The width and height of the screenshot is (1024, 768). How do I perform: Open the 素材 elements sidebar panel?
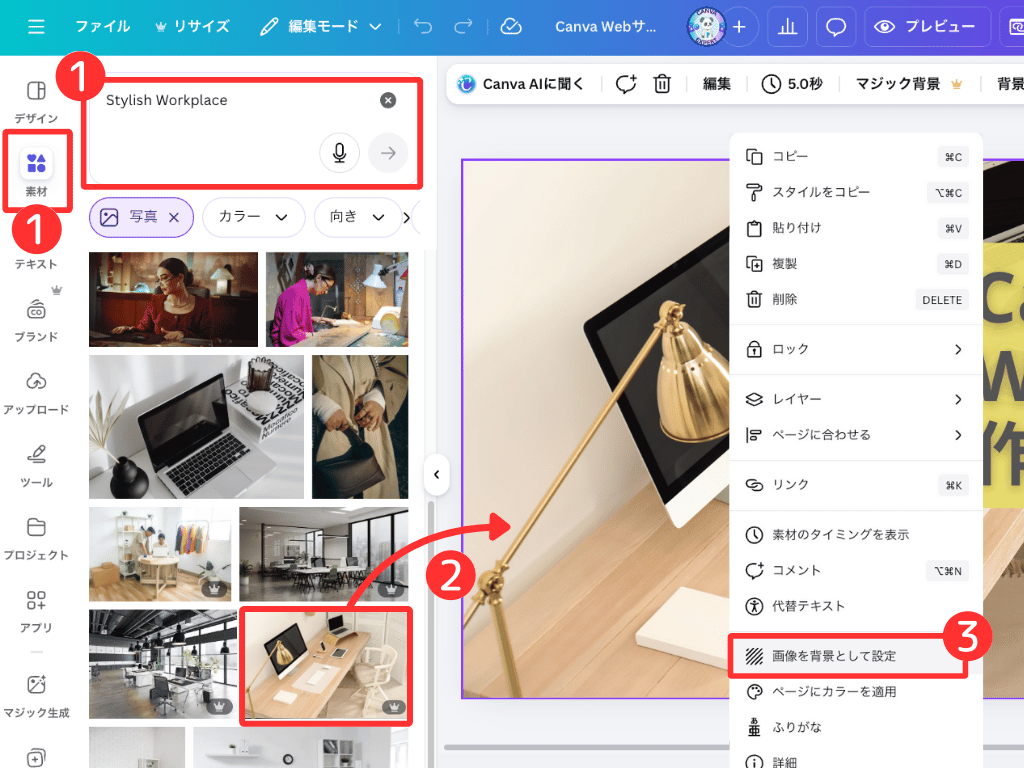click(36, 171)
